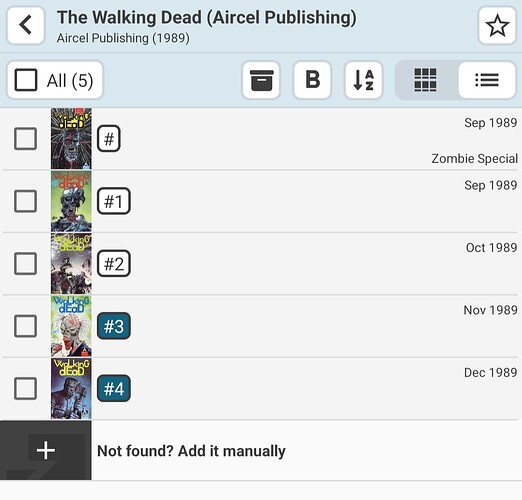The height and width of the screenshot is (500, 522).
Task: Tap the #1 issue number badge
Action: tap(114, 201)
